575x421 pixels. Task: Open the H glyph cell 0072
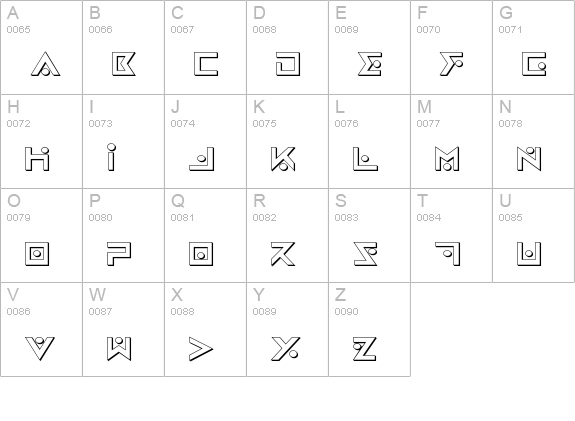pyautogui.click(x=41, y=142)
